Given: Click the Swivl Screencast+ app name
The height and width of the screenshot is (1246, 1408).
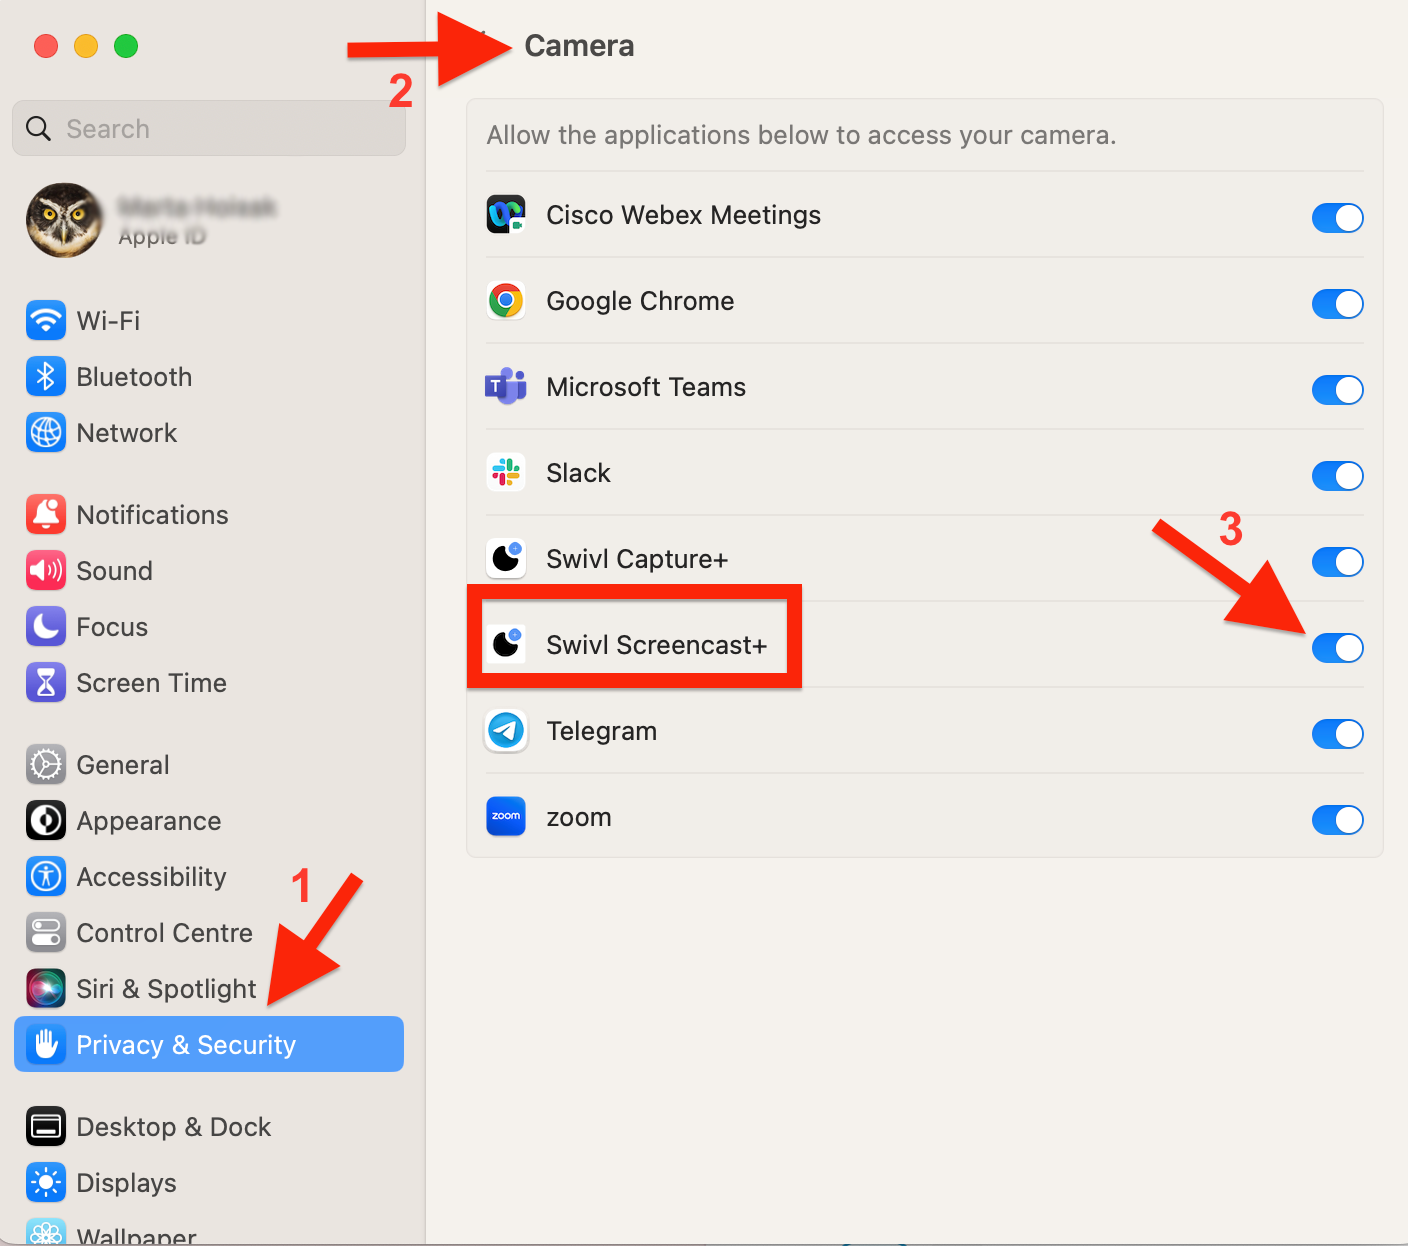Looking at the screenshot, I should click(x=657, y=645).
